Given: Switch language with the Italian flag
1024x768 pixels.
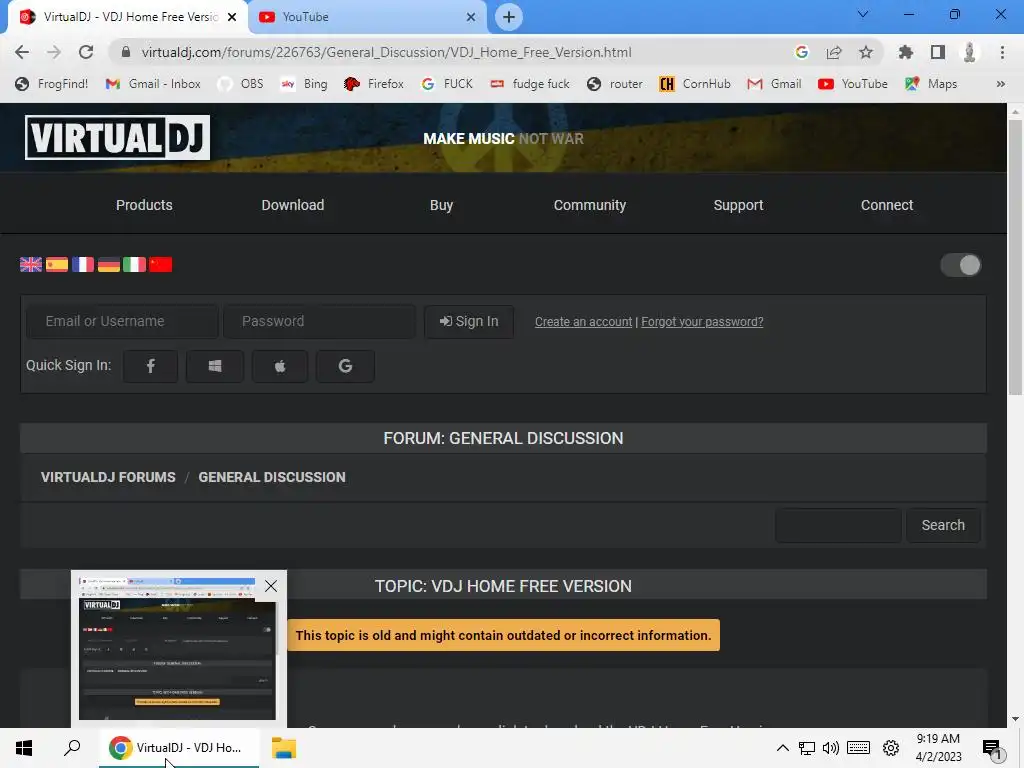Looking at the screenshot, I should click(135, 264).
